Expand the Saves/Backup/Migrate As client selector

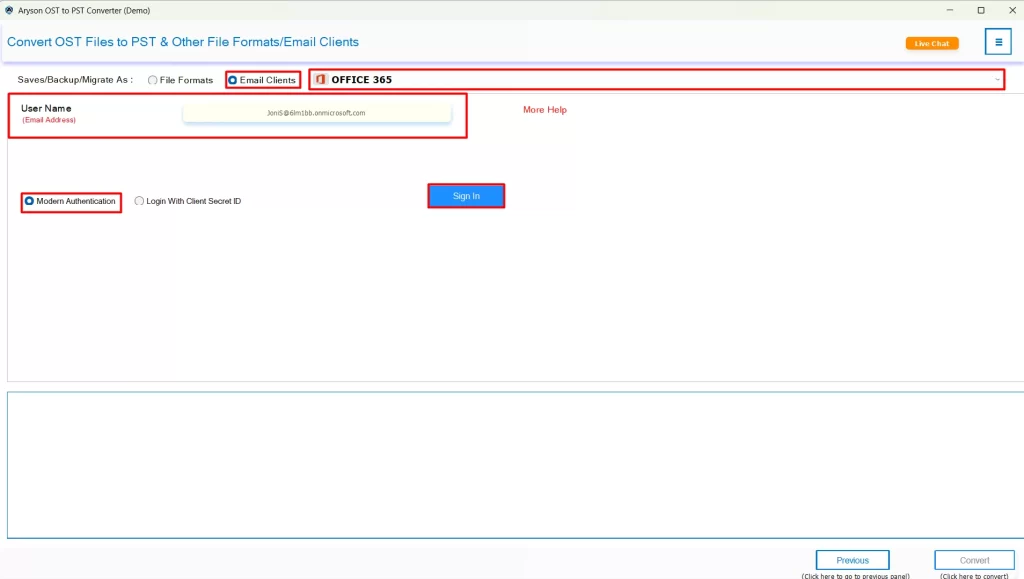point(660,79)
